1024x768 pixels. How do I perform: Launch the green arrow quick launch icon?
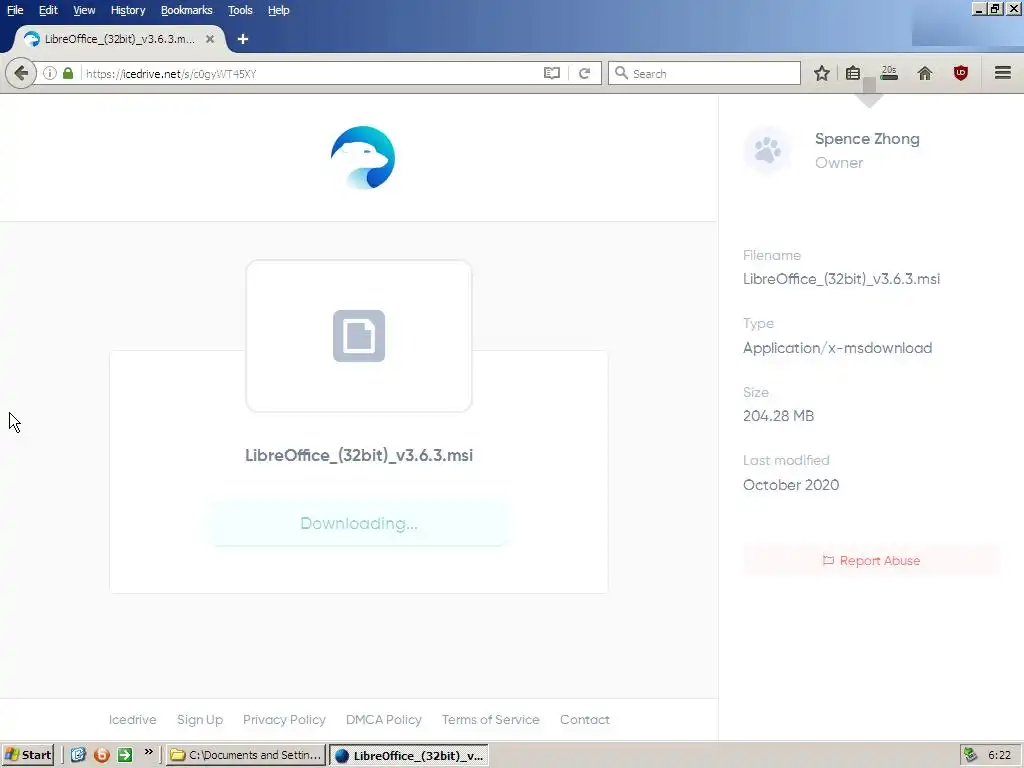point(125,755)
